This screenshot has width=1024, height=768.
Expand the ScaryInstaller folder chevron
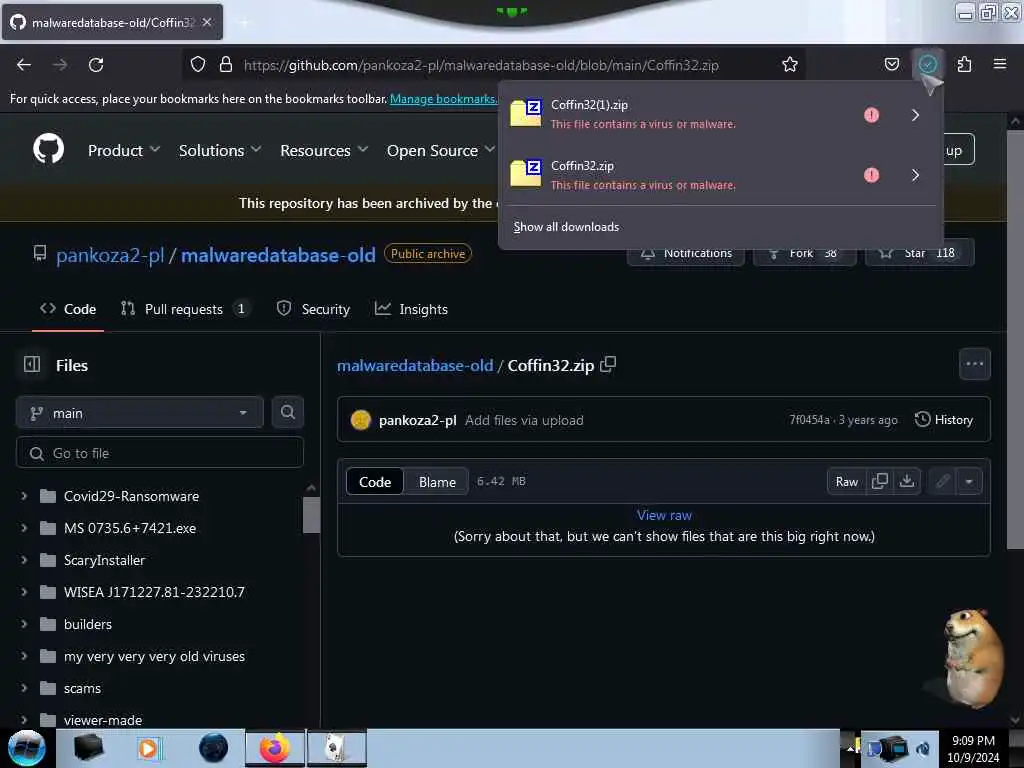click(24, 560)
